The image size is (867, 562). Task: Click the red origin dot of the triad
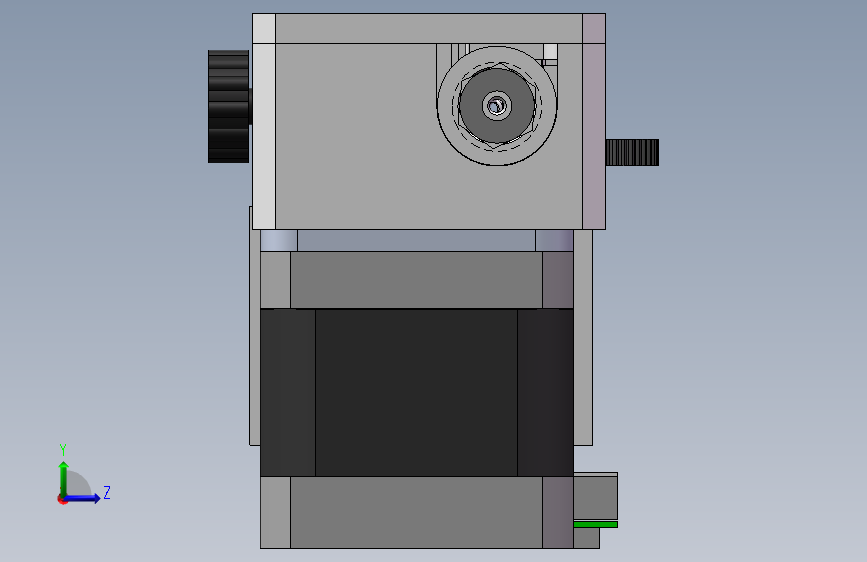tap(62, 499)
